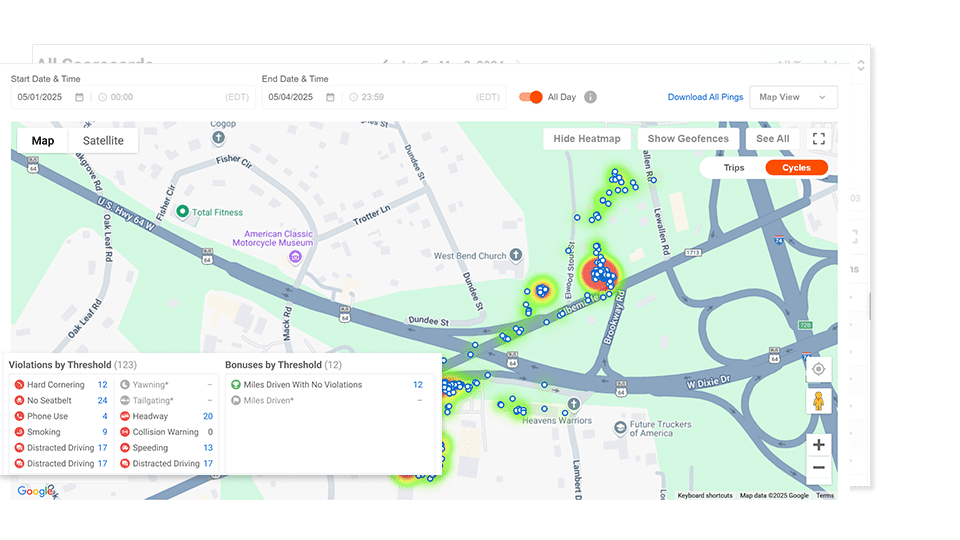960x540 pixels.
Task: Click the Violations by Threshold (123) heading
Action: coord(73,365)
